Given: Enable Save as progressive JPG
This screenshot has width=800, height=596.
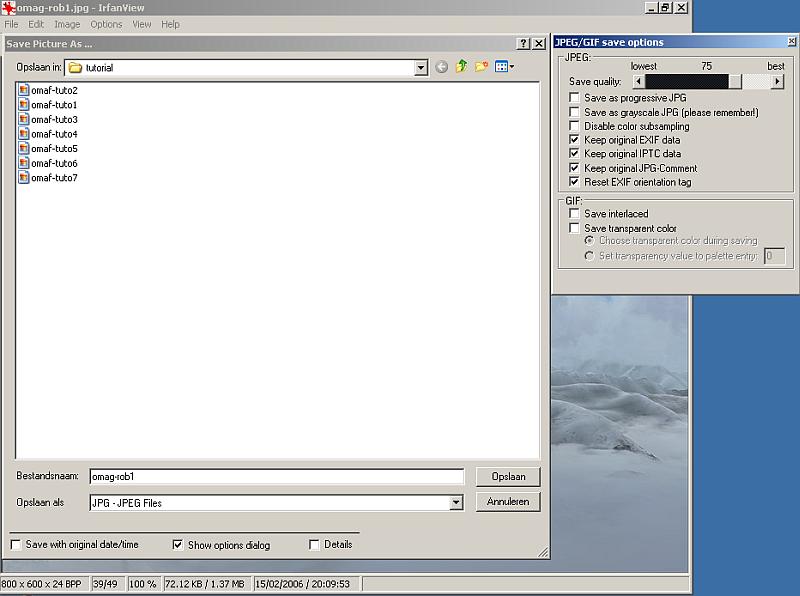Looking at the screenshot, I should (x=574, y=98).
